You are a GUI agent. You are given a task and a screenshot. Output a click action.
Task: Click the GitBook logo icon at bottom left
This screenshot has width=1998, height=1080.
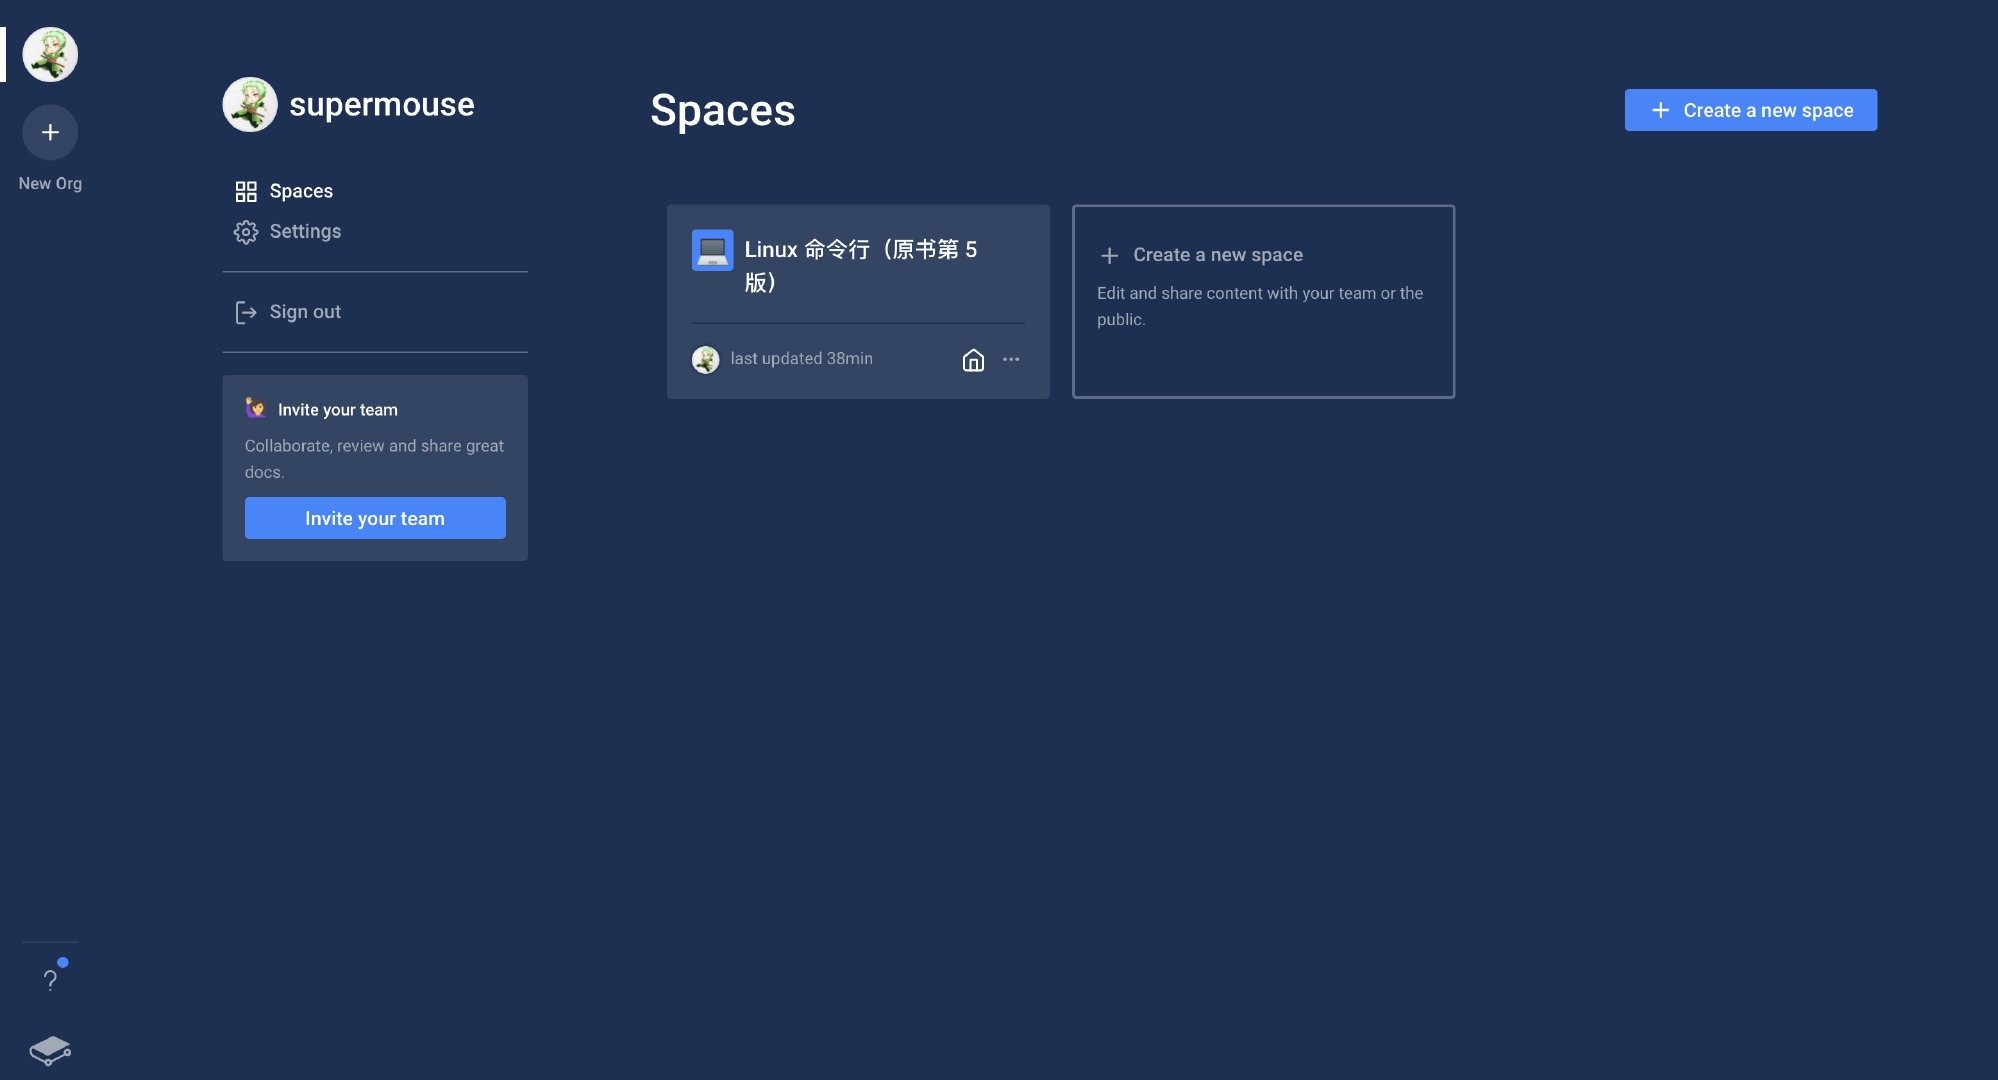tap(50, 1050)
